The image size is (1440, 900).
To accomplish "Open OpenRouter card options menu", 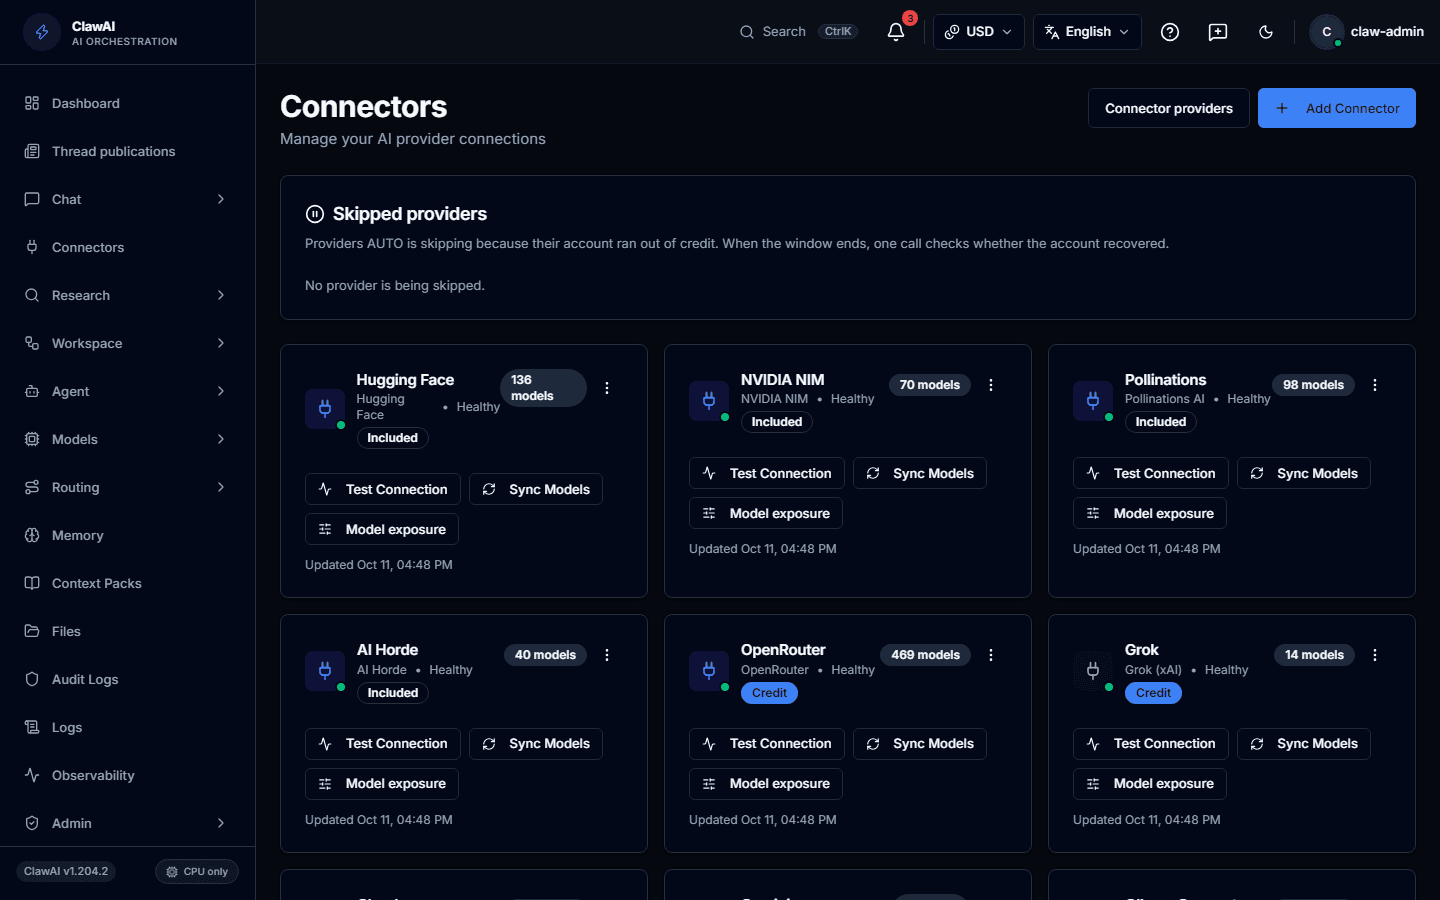I will (991, 655).
